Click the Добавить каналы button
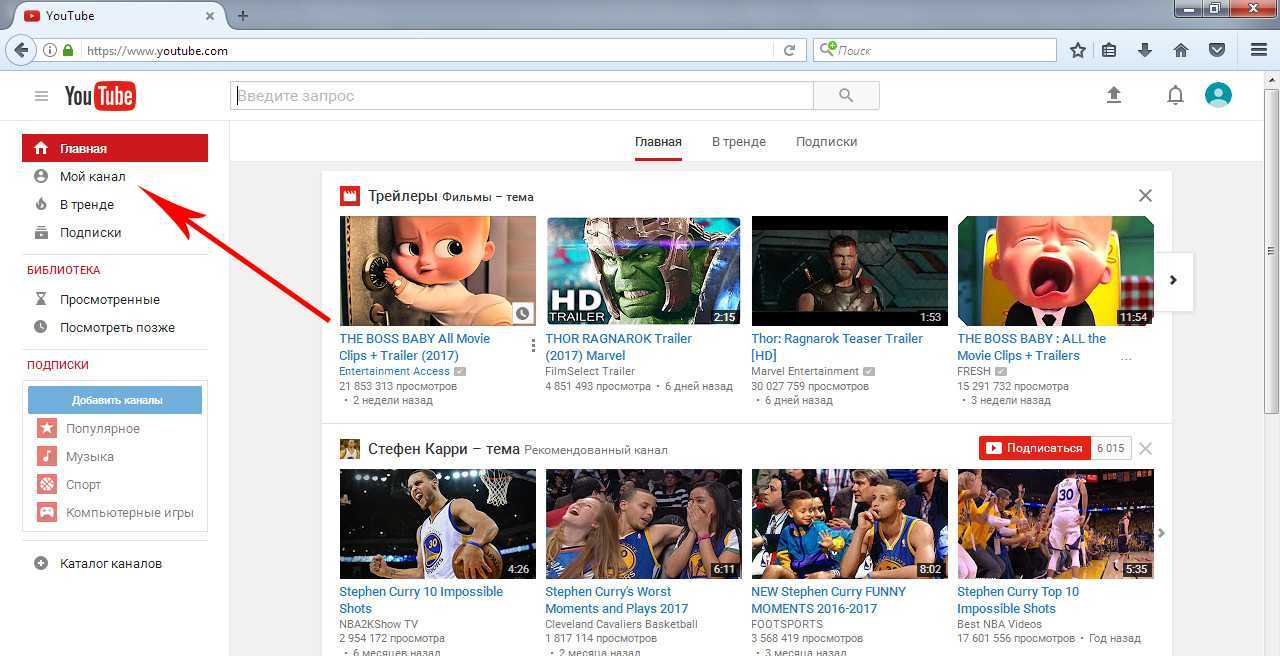 117,400
